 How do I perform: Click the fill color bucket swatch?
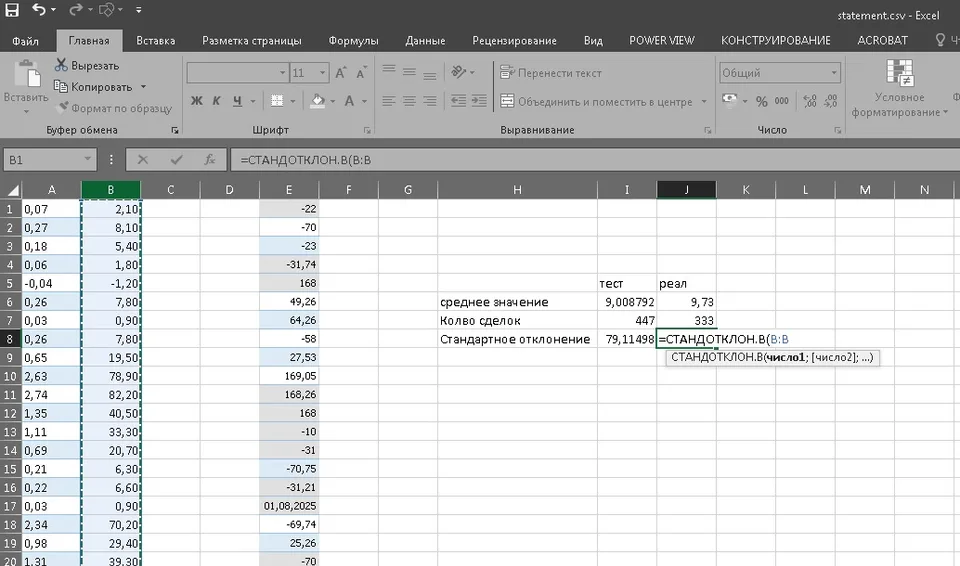318,101
